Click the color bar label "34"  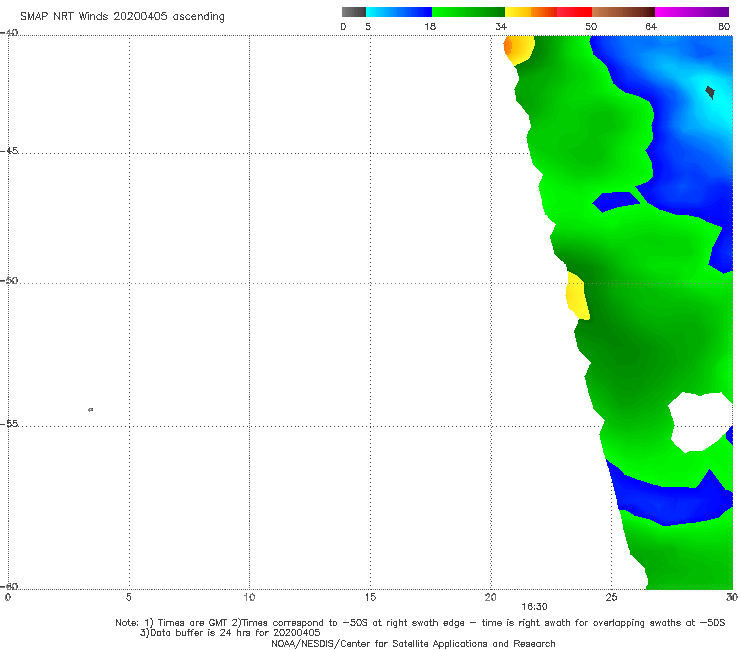pos(501,26)
